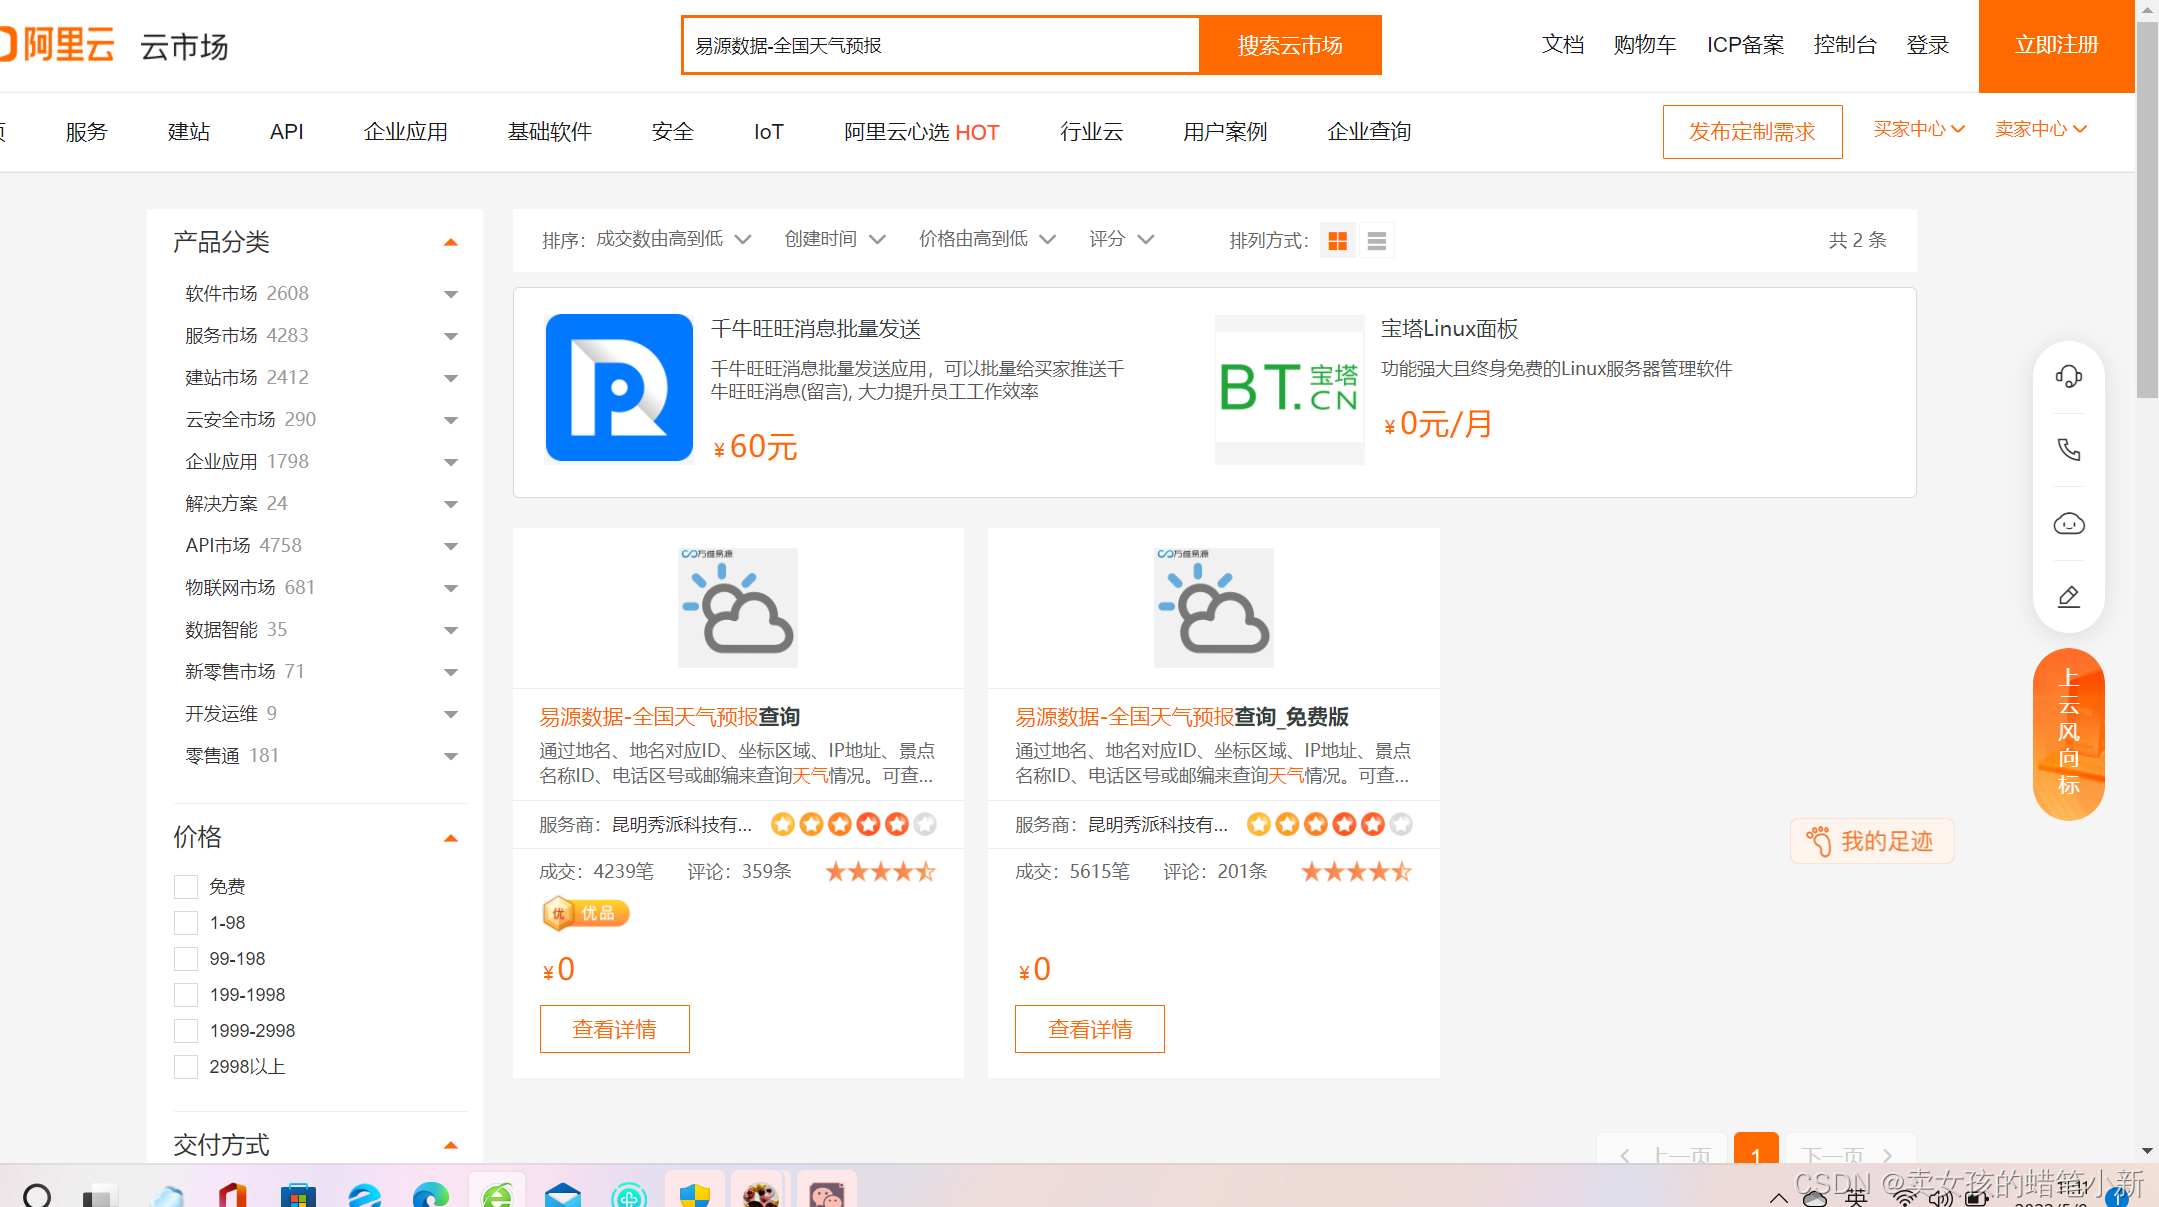
Task: Open Office app in taskbar
Action: (x=232, y=1194)
